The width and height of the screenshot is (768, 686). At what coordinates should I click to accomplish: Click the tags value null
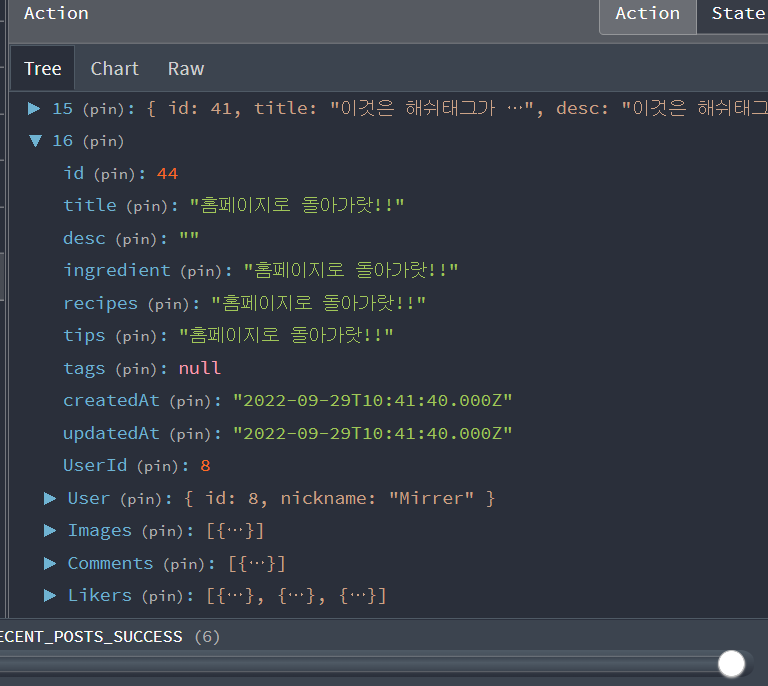[x=200, y=368]
